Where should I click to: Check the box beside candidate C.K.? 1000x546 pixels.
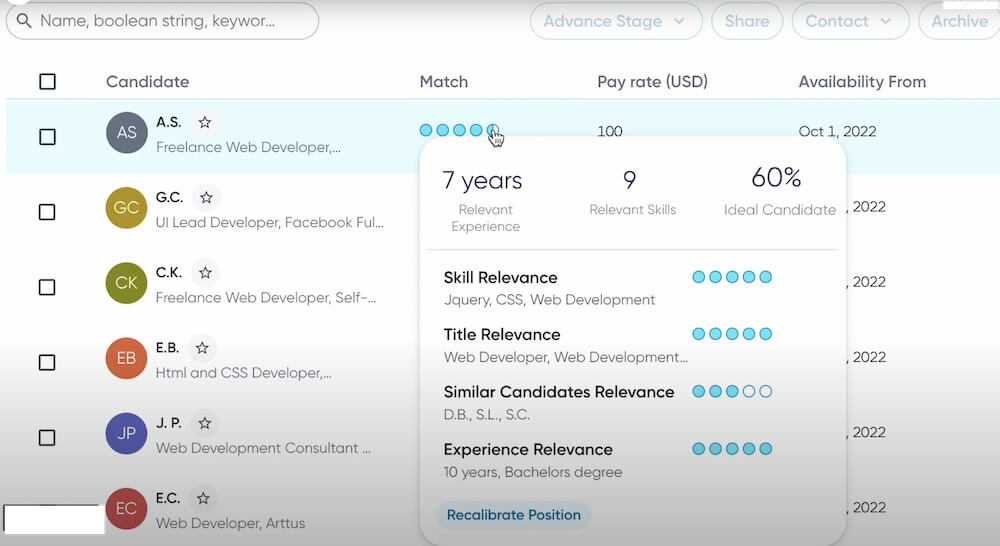point(47,287)
